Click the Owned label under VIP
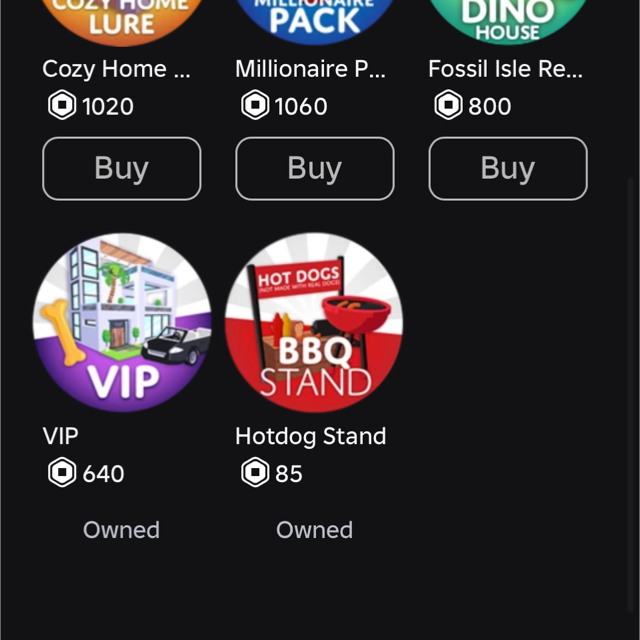The width and height of the screenshot is (640, 640). click(121, 530)
